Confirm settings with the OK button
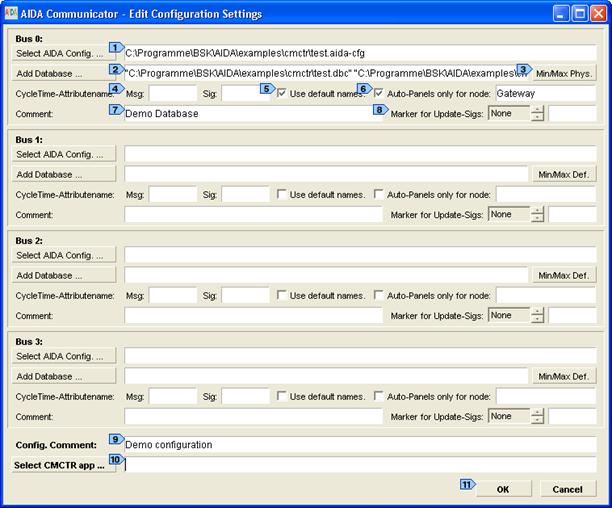Viewport: 612px width, 508px height. (x=503, y=489)
